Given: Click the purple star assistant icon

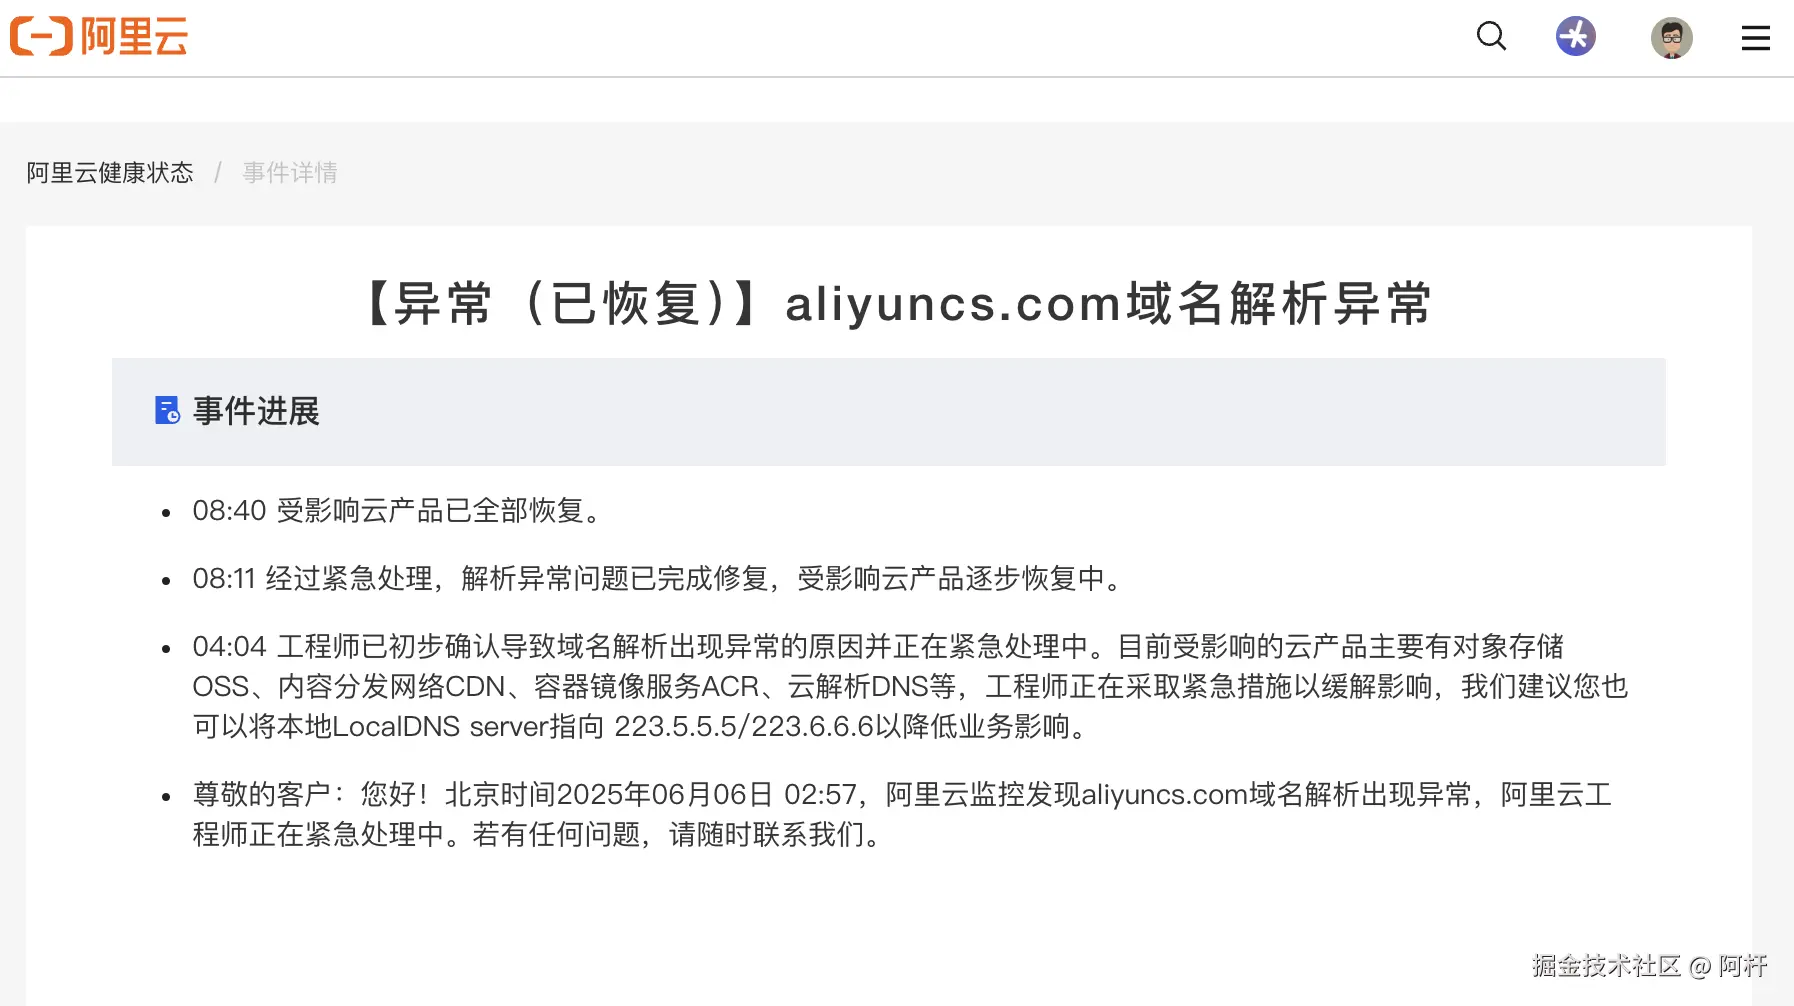Looking at the screenshot, I should [x=1576, y=37].
